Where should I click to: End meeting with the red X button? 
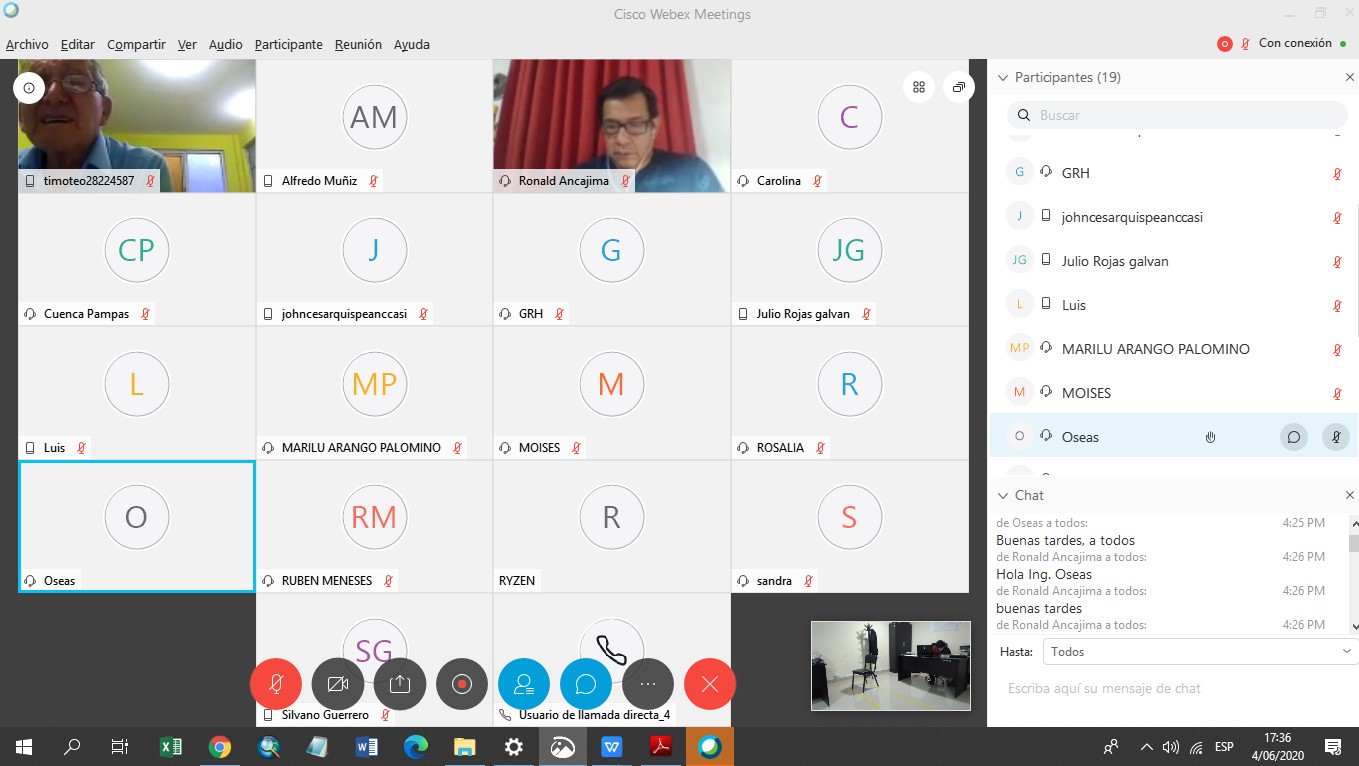pyautogui.click(x=709, y=684)
